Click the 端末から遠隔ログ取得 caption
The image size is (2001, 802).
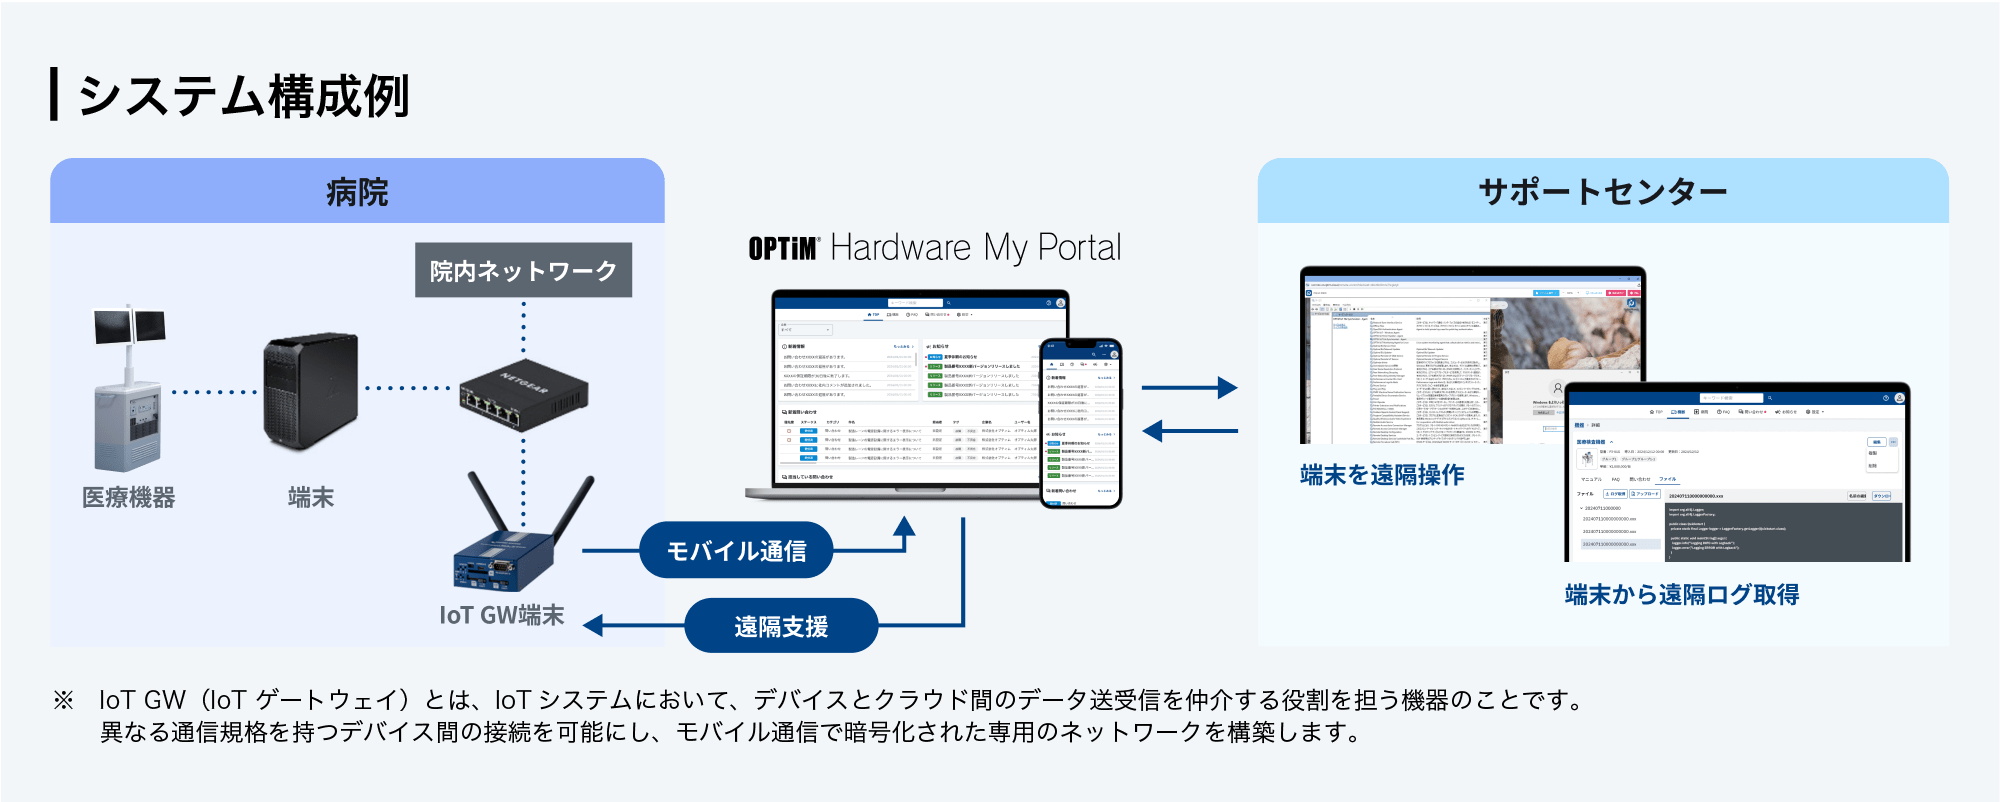(x=1681, y=595)
